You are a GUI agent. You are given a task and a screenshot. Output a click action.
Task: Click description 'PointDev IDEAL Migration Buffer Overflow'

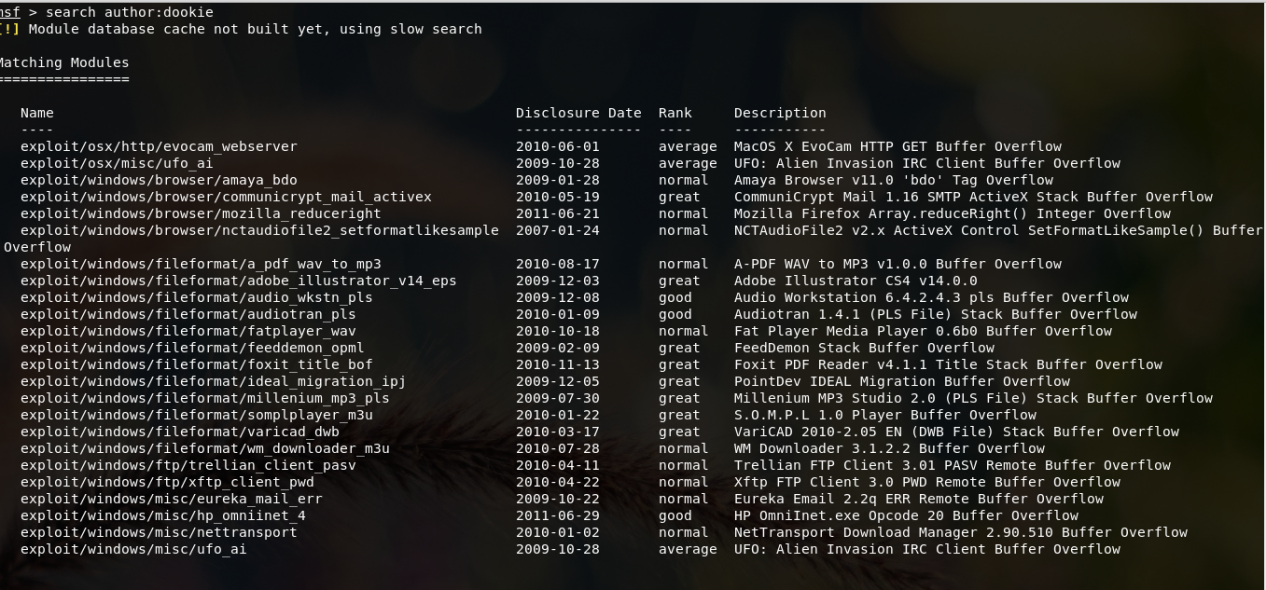pos(902,381)
